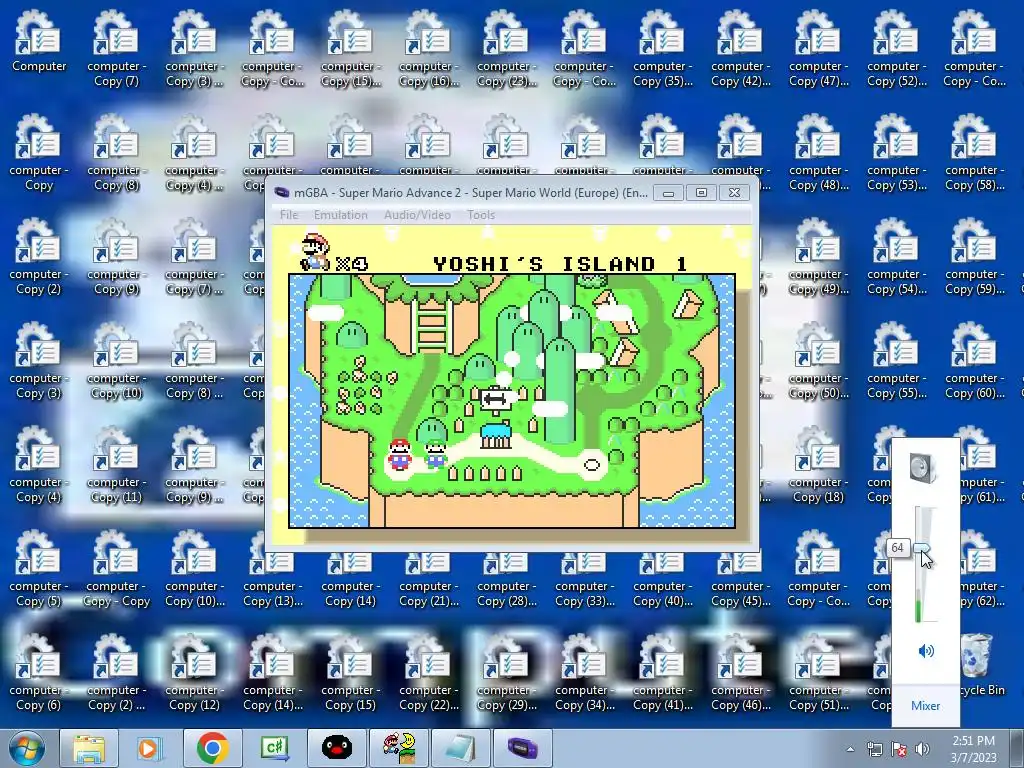Screen dimensions: 1024x768
Task: Select 'computer - Copy (5)' desktop shortcut
Action: [x=39, y=568]
